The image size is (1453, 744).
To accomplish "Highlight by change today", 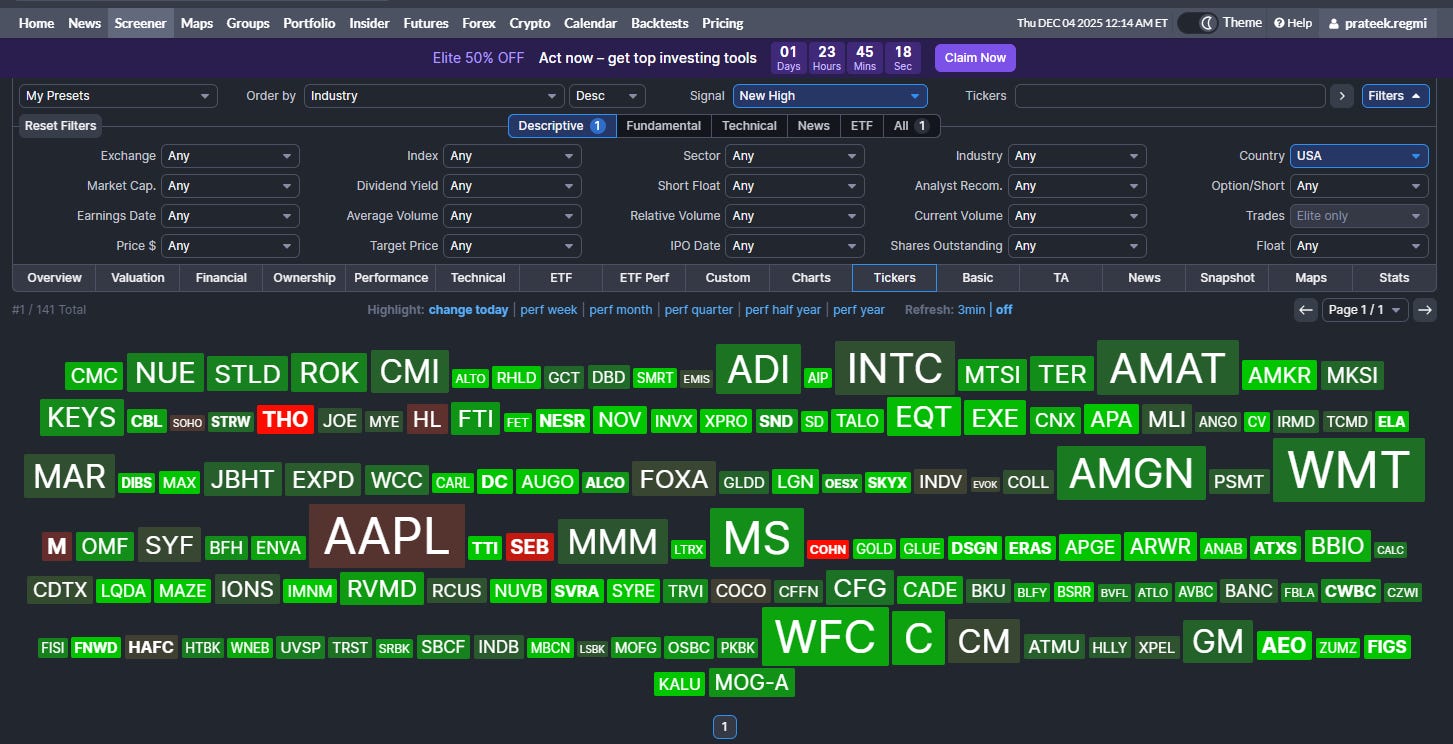I will 469,310.
